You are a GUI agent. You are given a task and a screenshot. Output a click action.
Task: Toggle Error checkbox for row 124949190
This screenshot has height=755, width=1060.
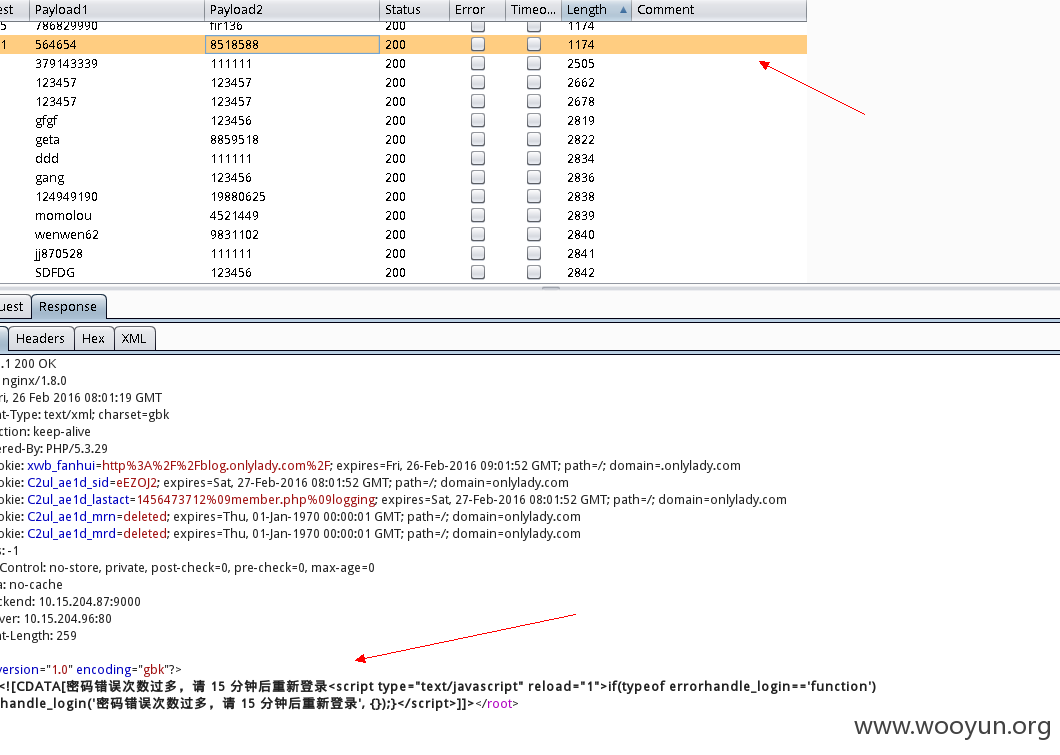coord(478,196)
